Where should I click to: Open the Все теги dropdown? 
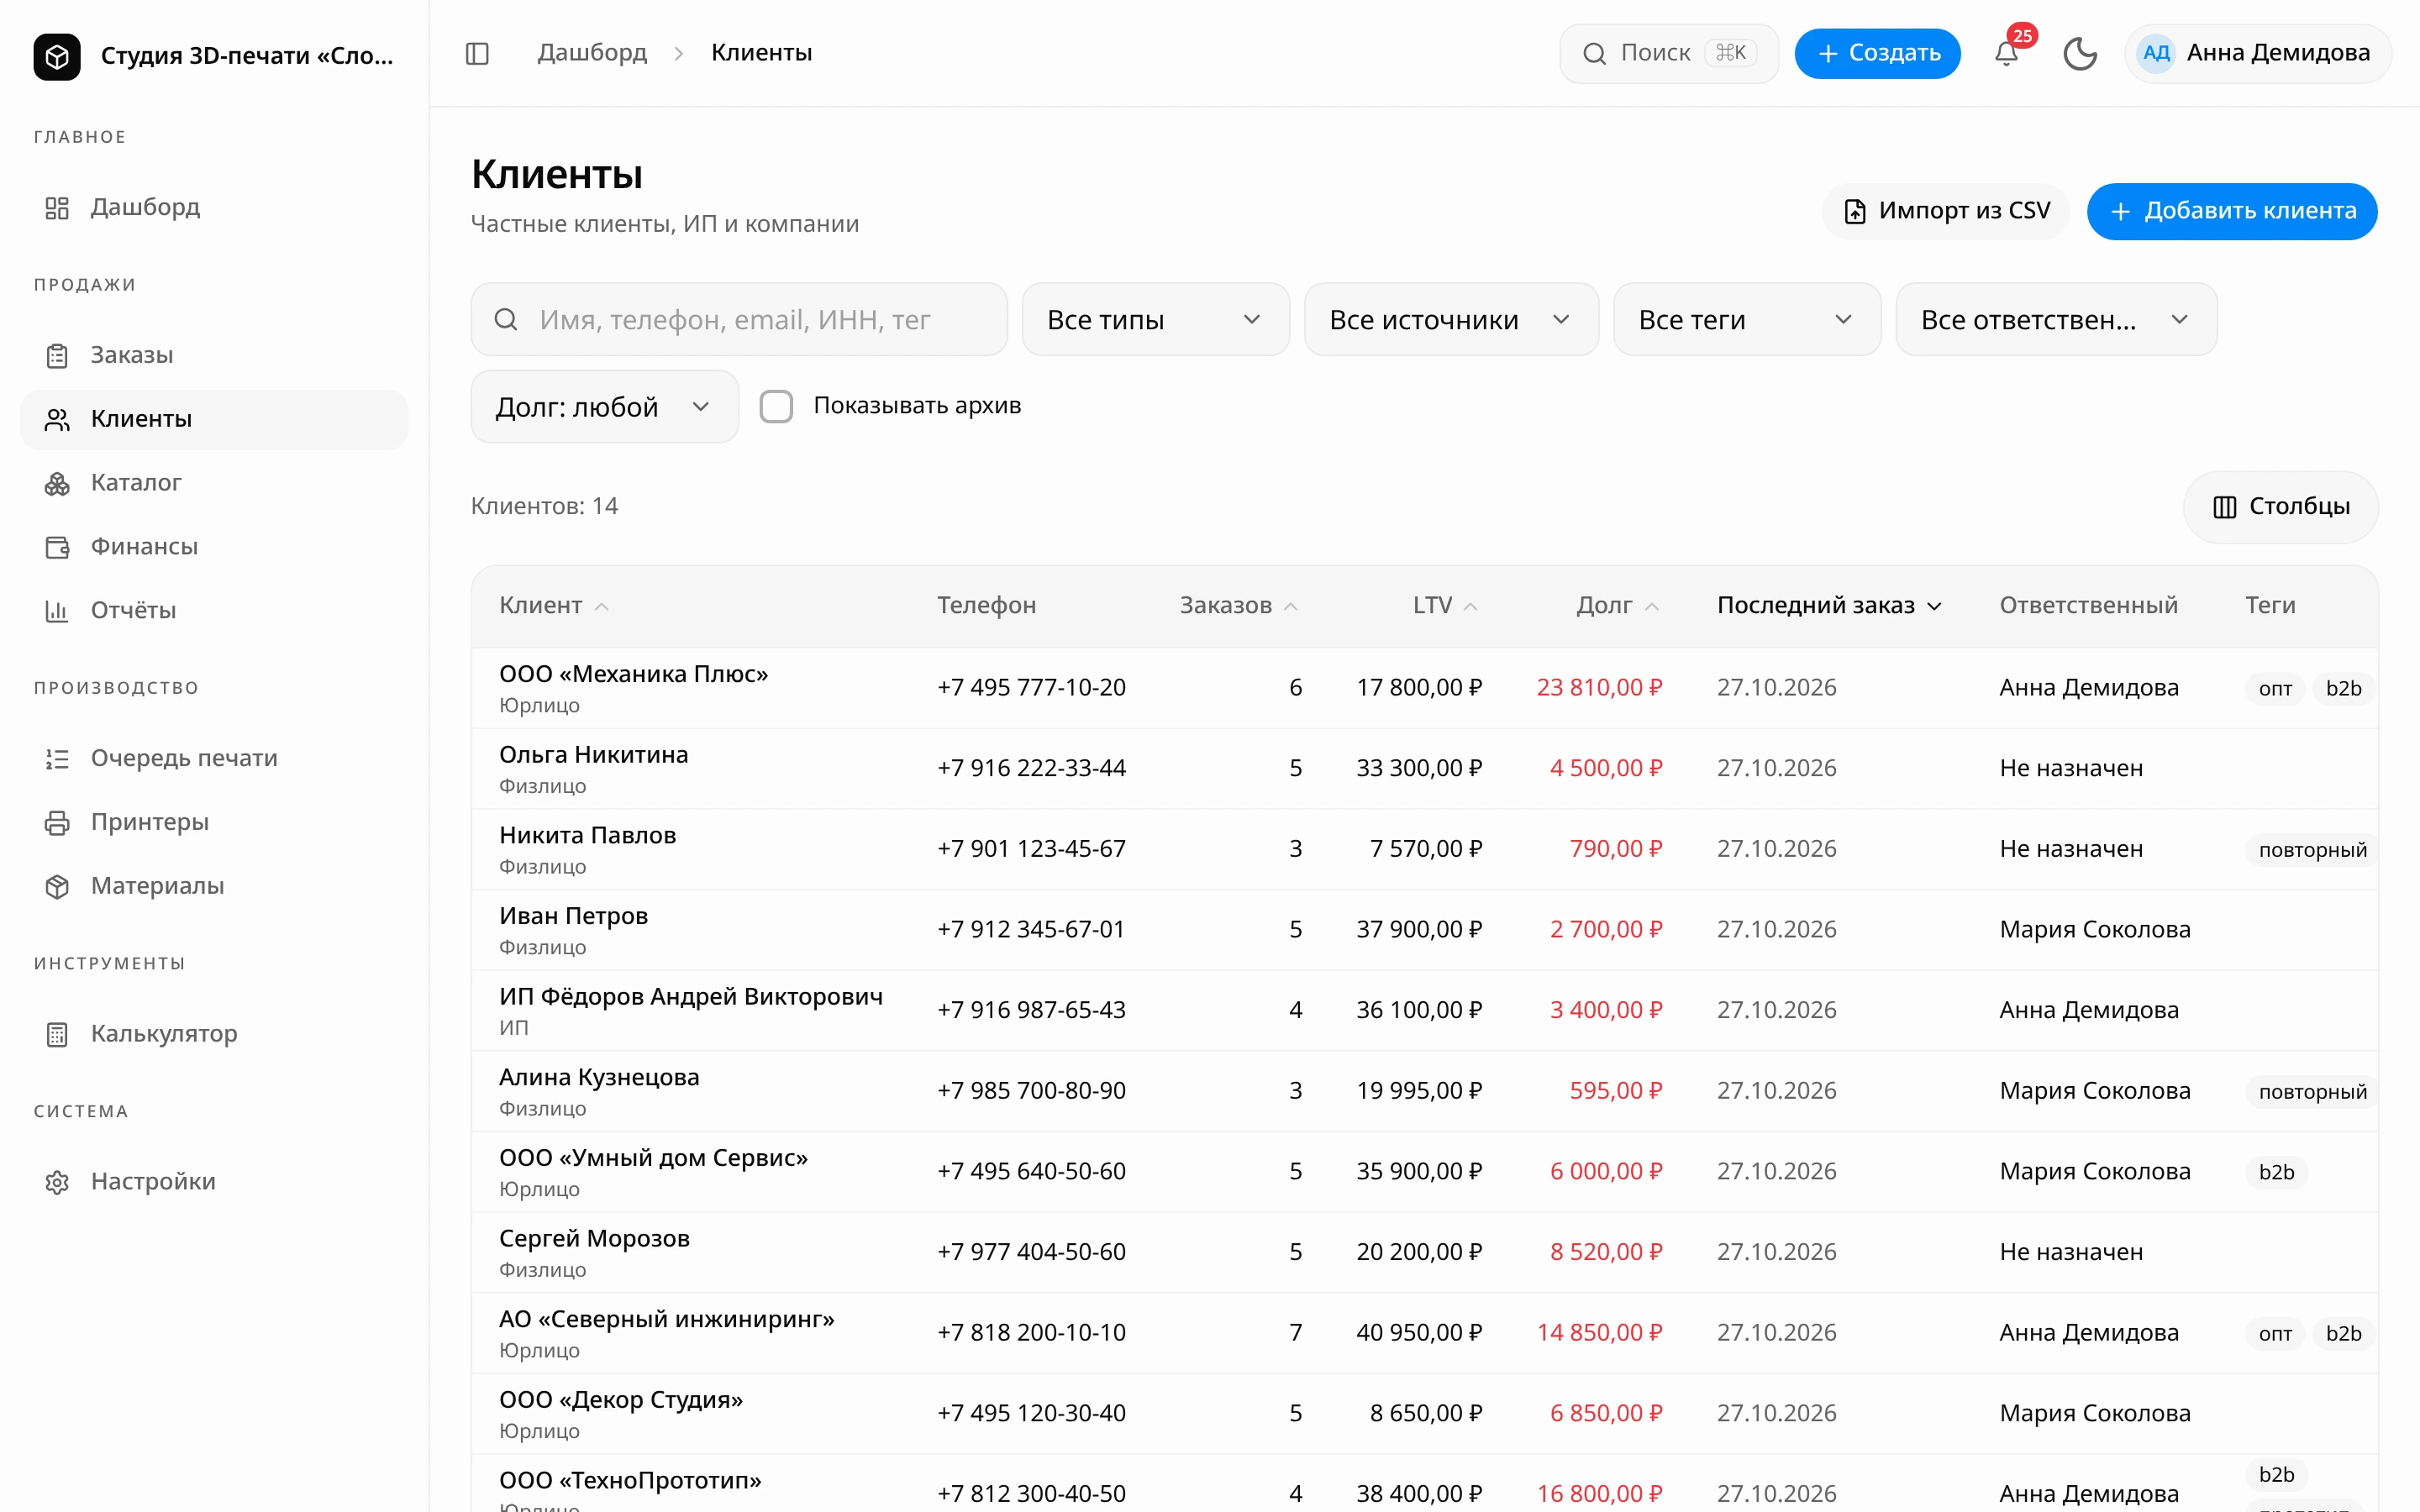point(1747,319)
